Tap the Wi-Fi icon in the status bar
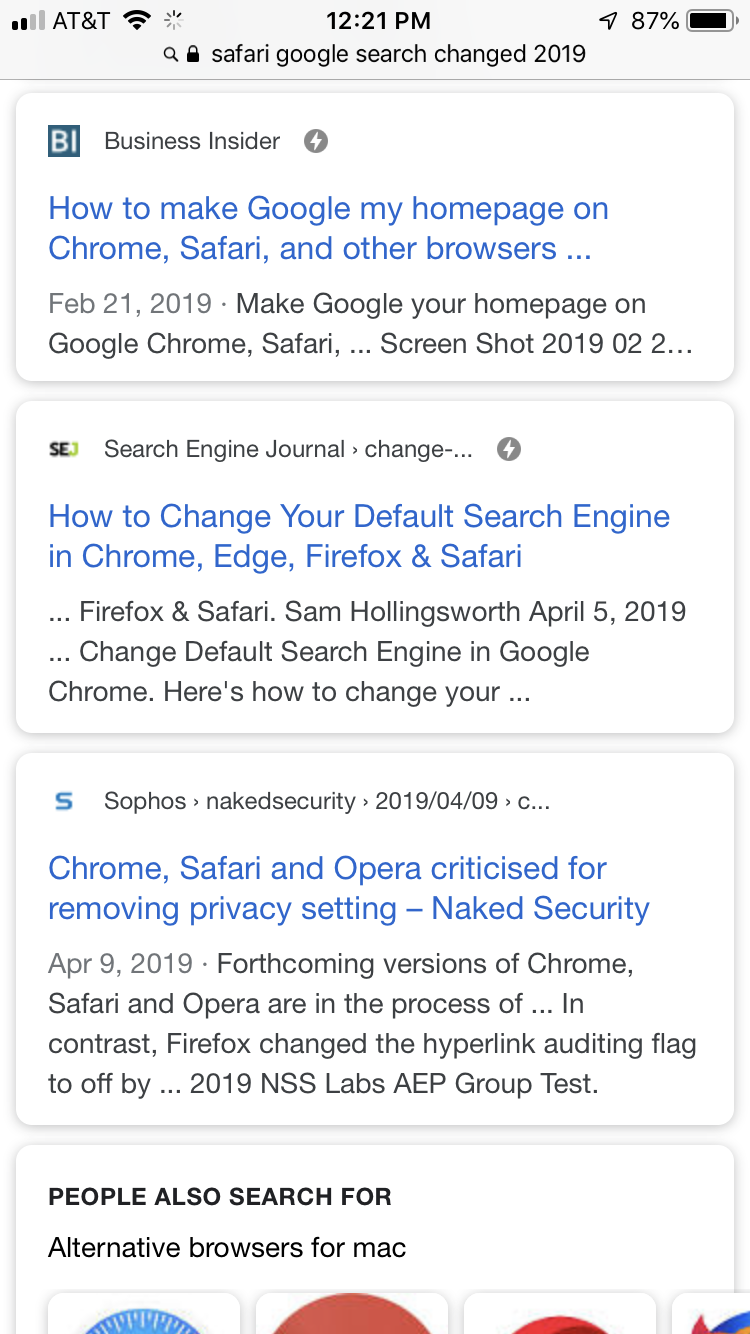The height and width of the screenshot is (1334, 750). click(x=136, y=21)
